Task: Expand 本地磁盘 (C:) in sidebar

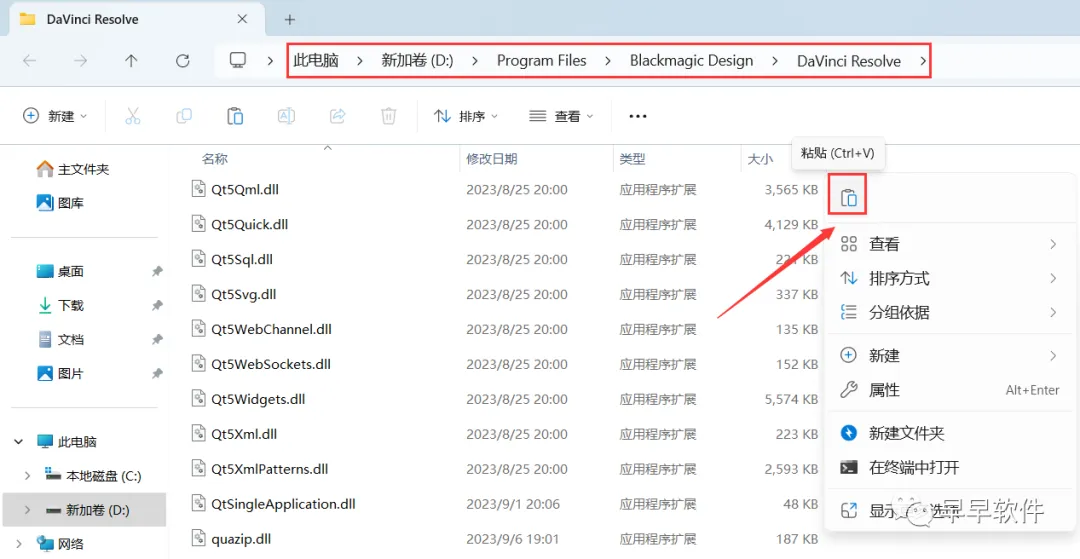Action: [x=27, y=476]
